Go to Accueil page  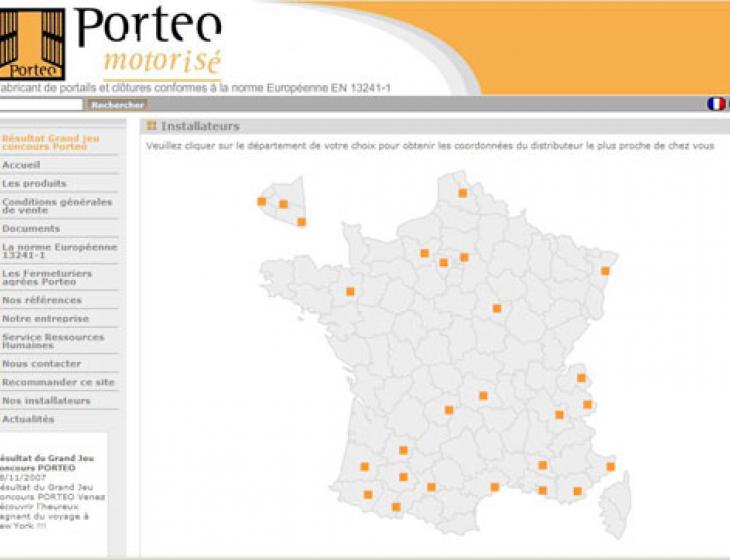(x=21, y=165)
